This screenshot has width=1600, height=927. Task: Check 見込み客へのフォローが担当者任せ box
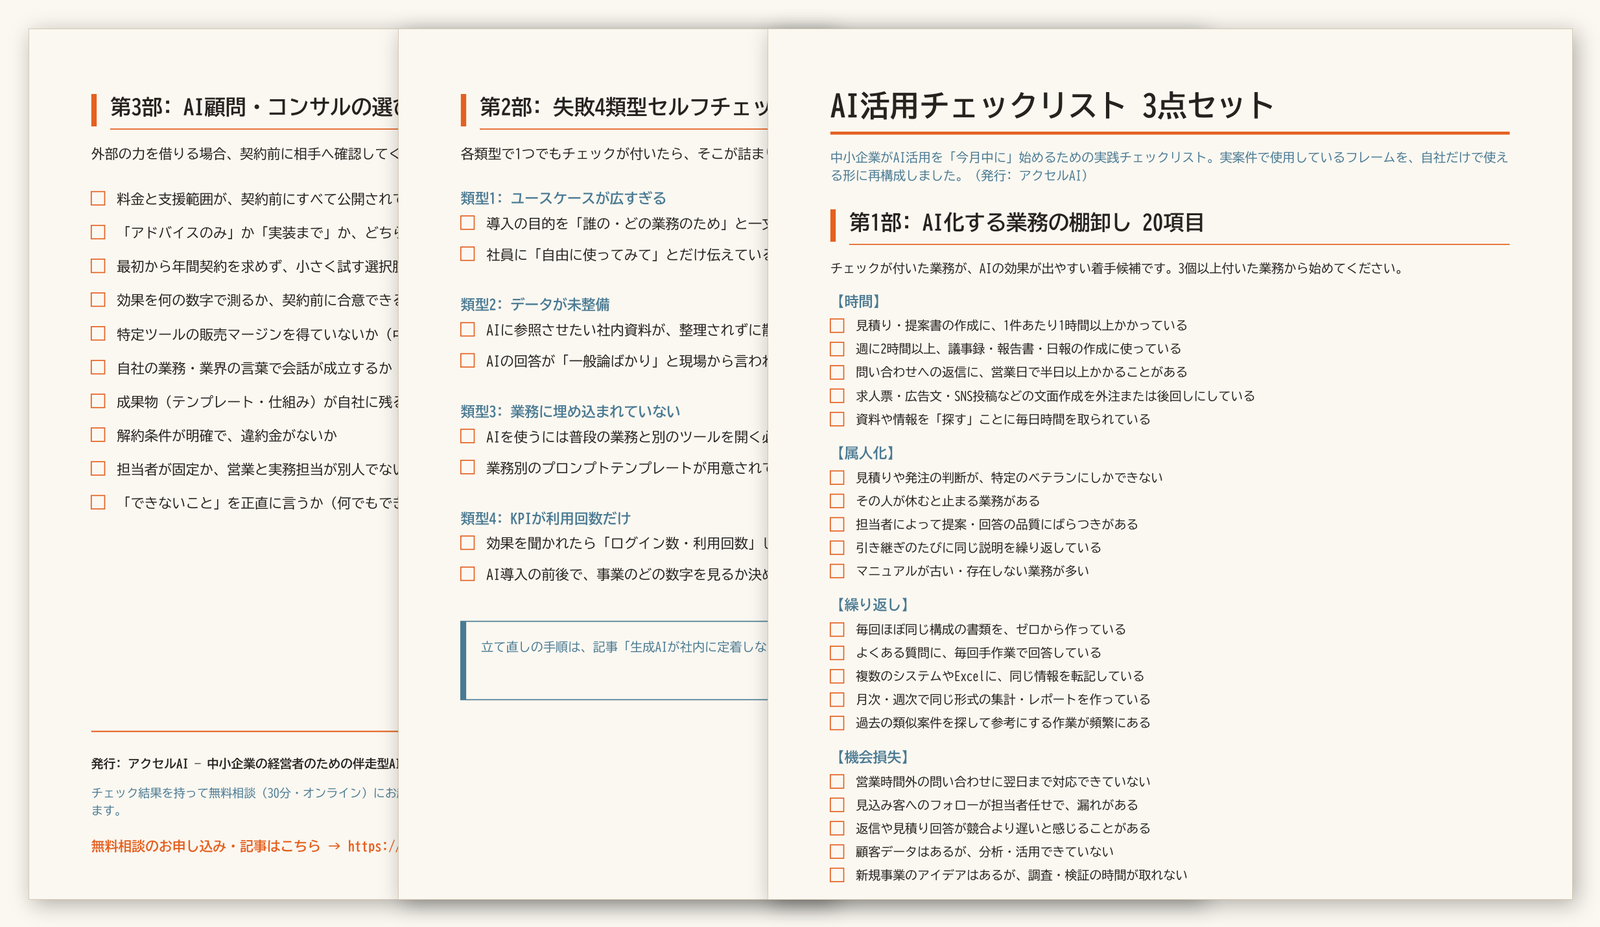pyautogui.click(x=837, y=805)
